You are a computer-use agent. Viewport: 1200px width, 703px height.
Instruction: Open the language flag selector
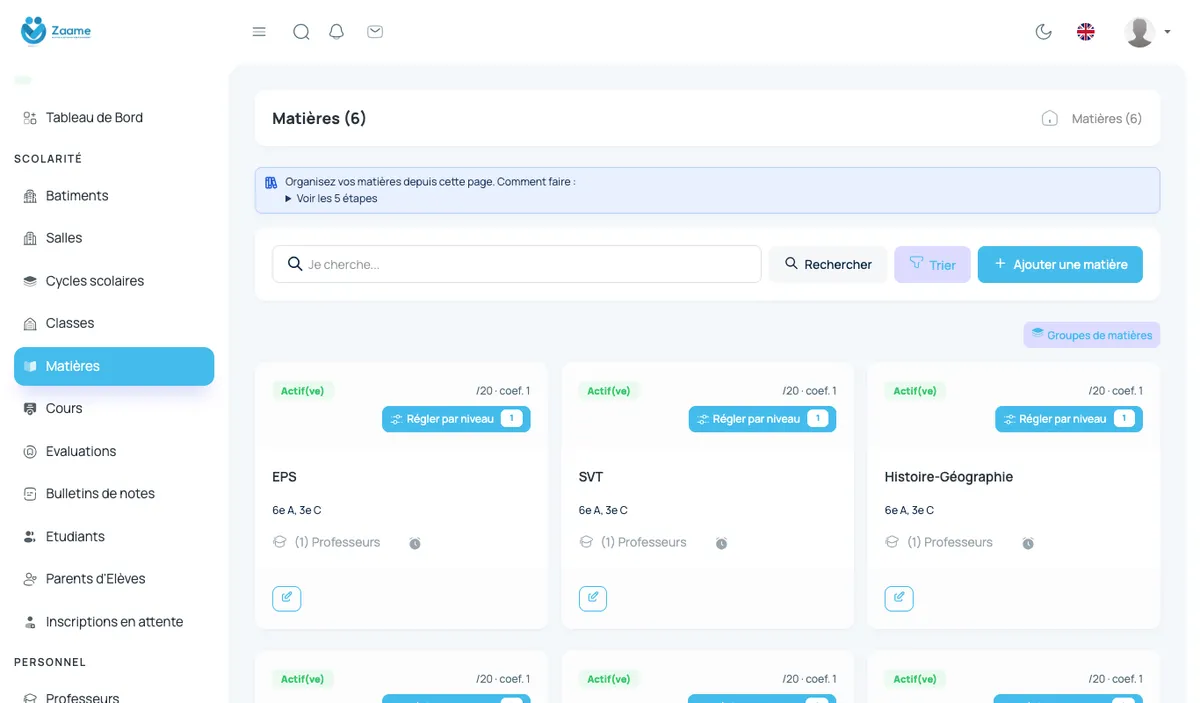click(1086, 32)
